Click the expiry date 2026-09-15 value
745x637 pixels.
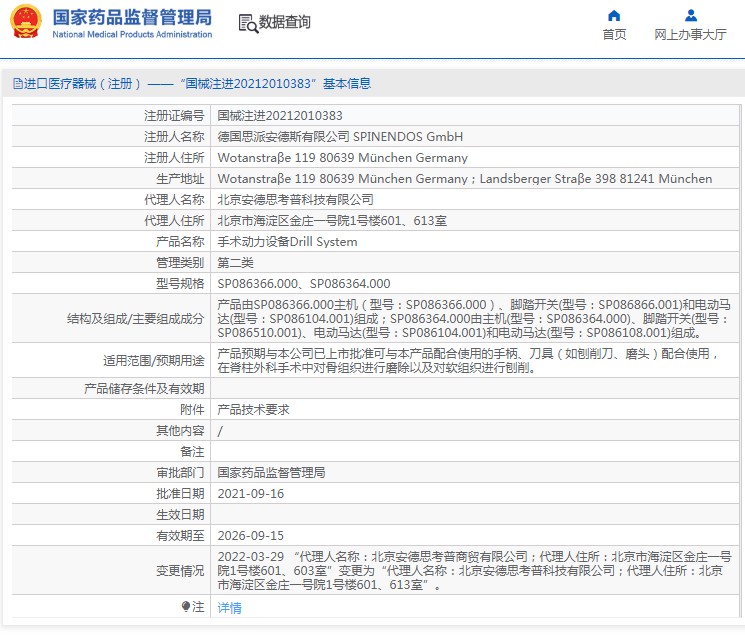click(250, 536)
